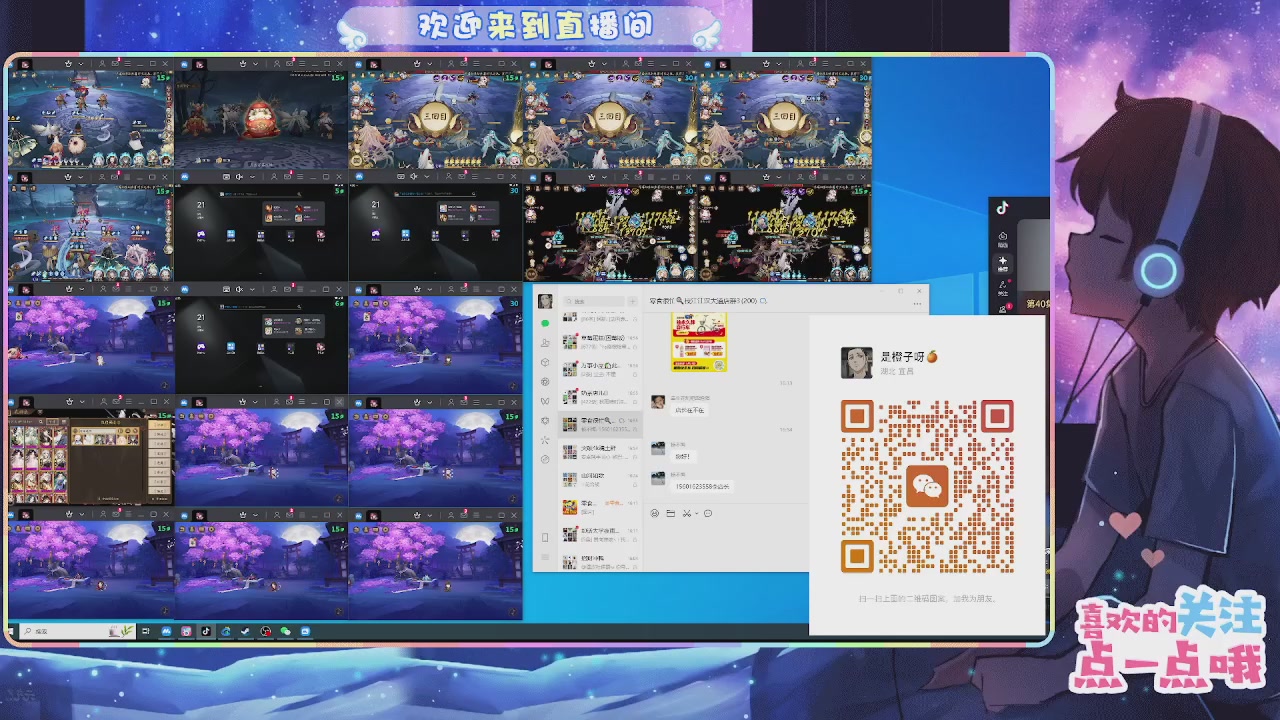Open the emoji picker in chat toolbar
The height and width of the screenshot is (720, 1280).
(655, 513)
